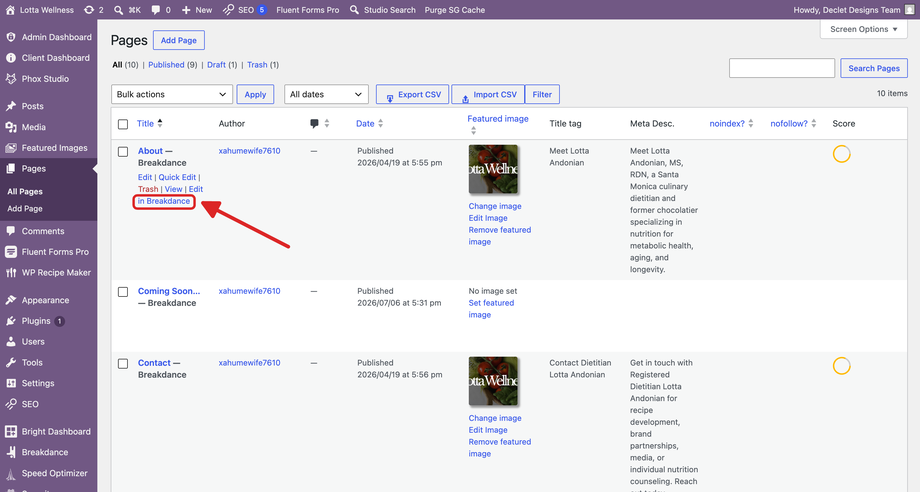Open Add Page in sidebar submenu

(x=25, y=209)
